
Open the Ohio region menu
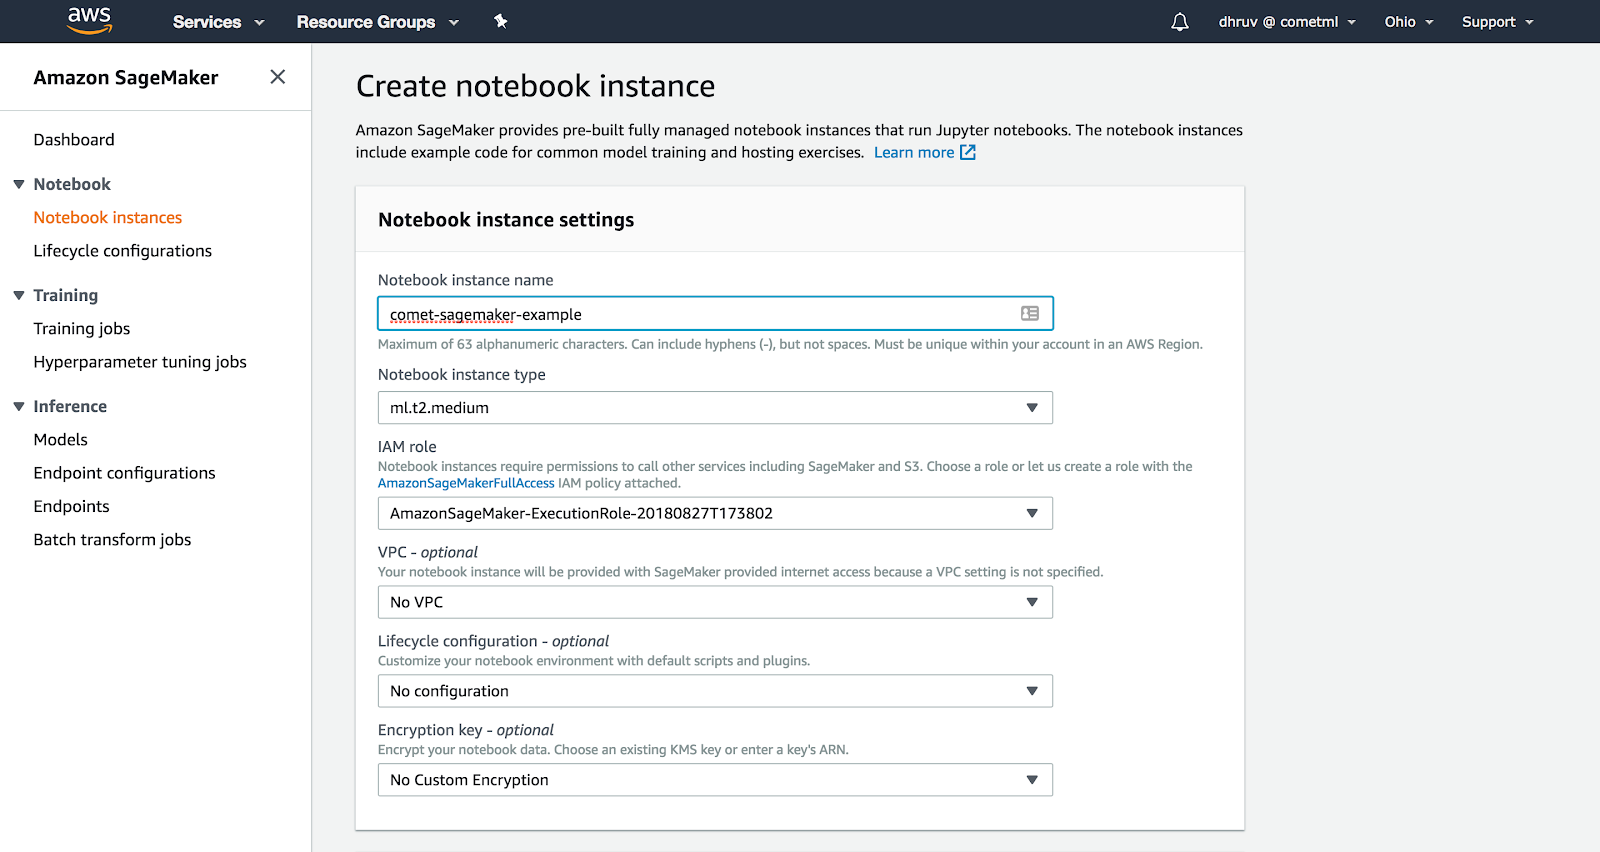coord(1409,22)
